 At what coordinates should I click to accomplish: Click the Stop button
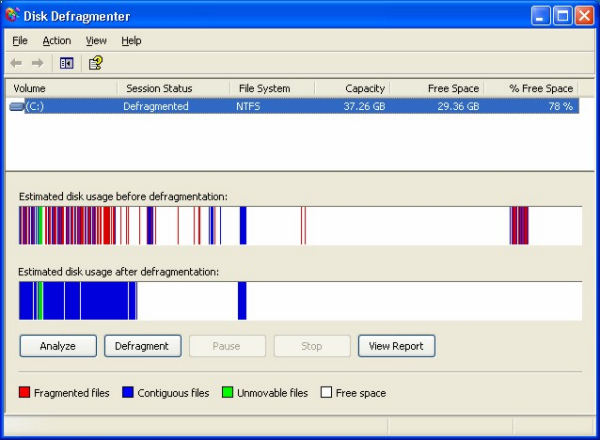point(312,346)
